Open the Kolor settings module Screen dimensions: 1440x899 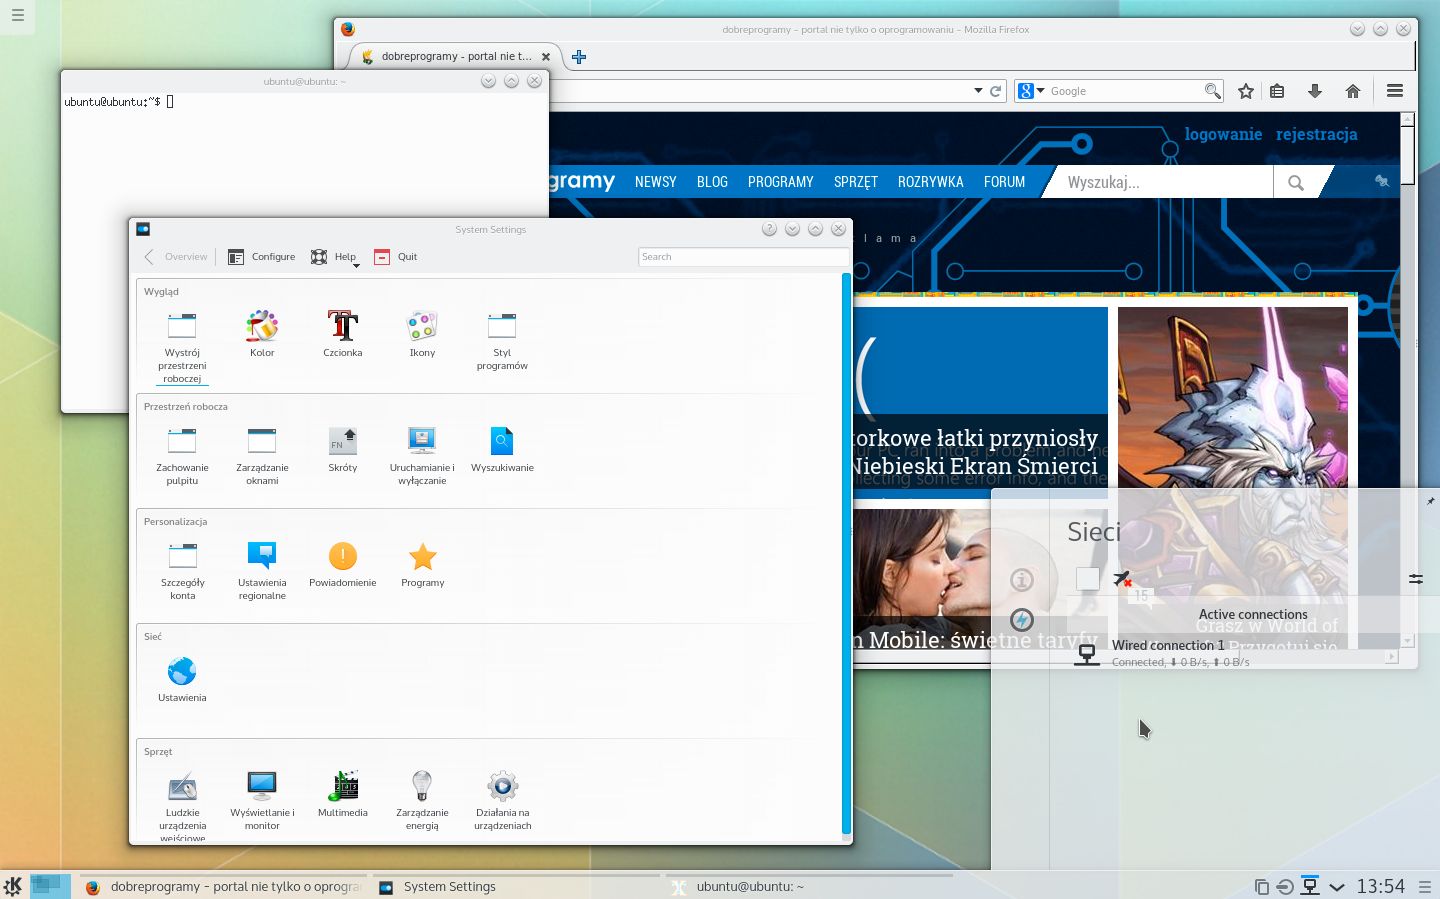(x=262, y=333)
